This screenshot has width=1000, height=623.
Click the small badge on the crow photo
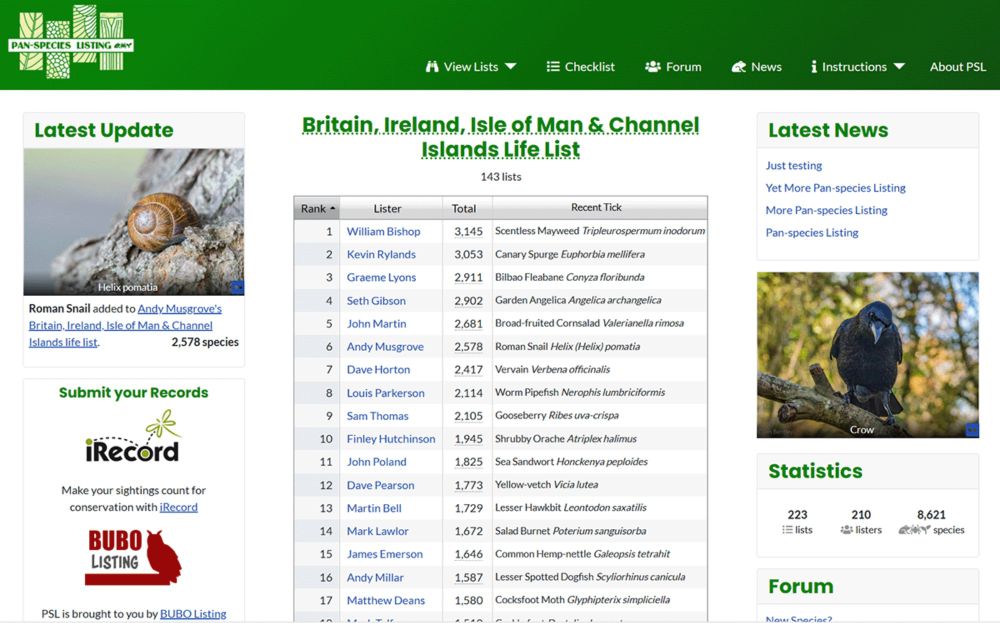971,430
